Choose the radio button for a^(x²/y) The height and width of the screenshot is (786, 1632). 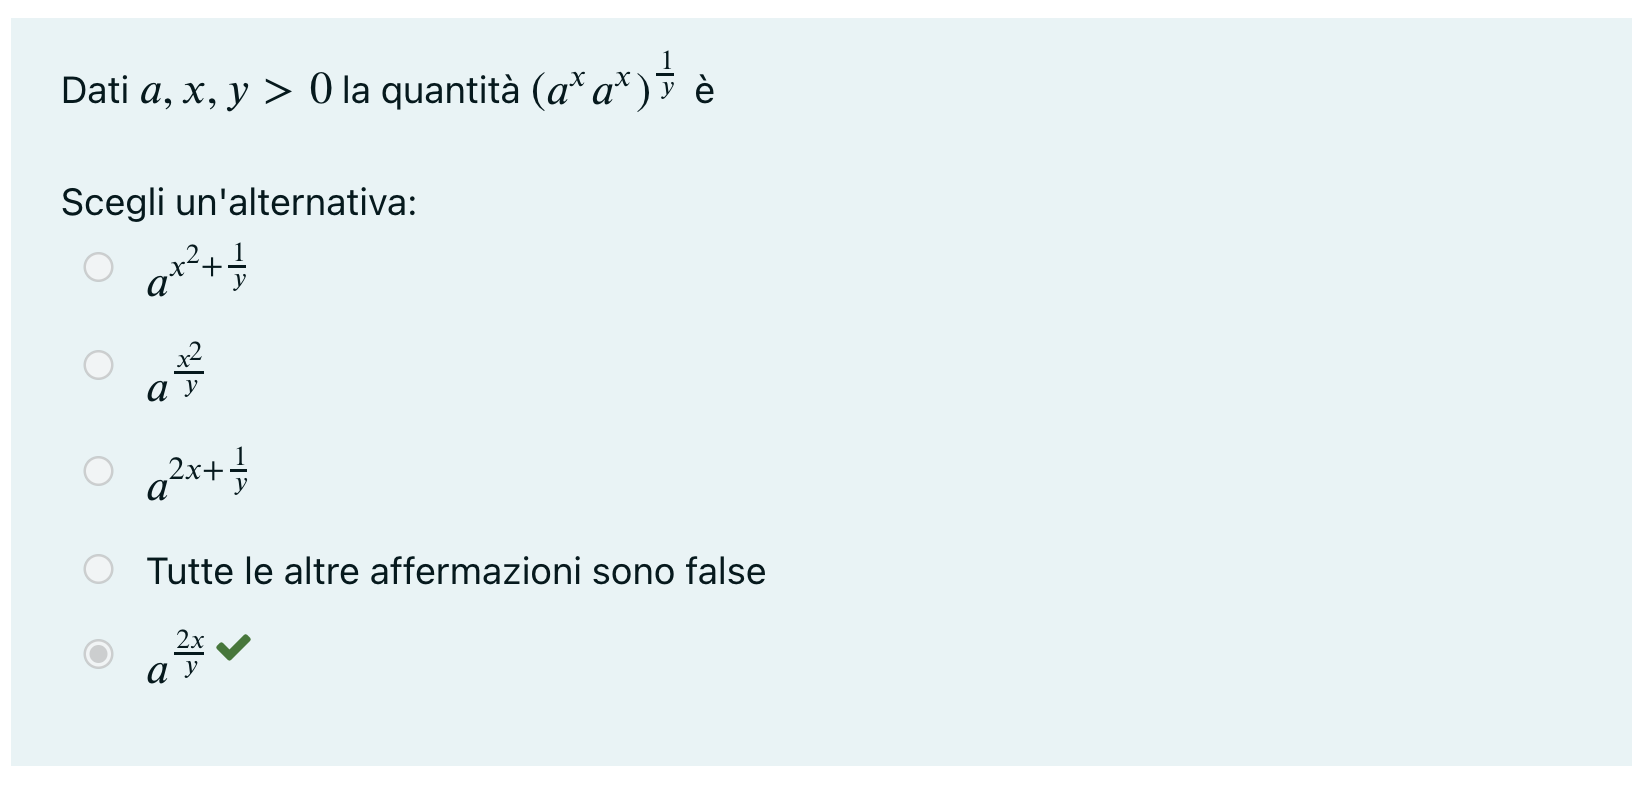tap(98, 365)
